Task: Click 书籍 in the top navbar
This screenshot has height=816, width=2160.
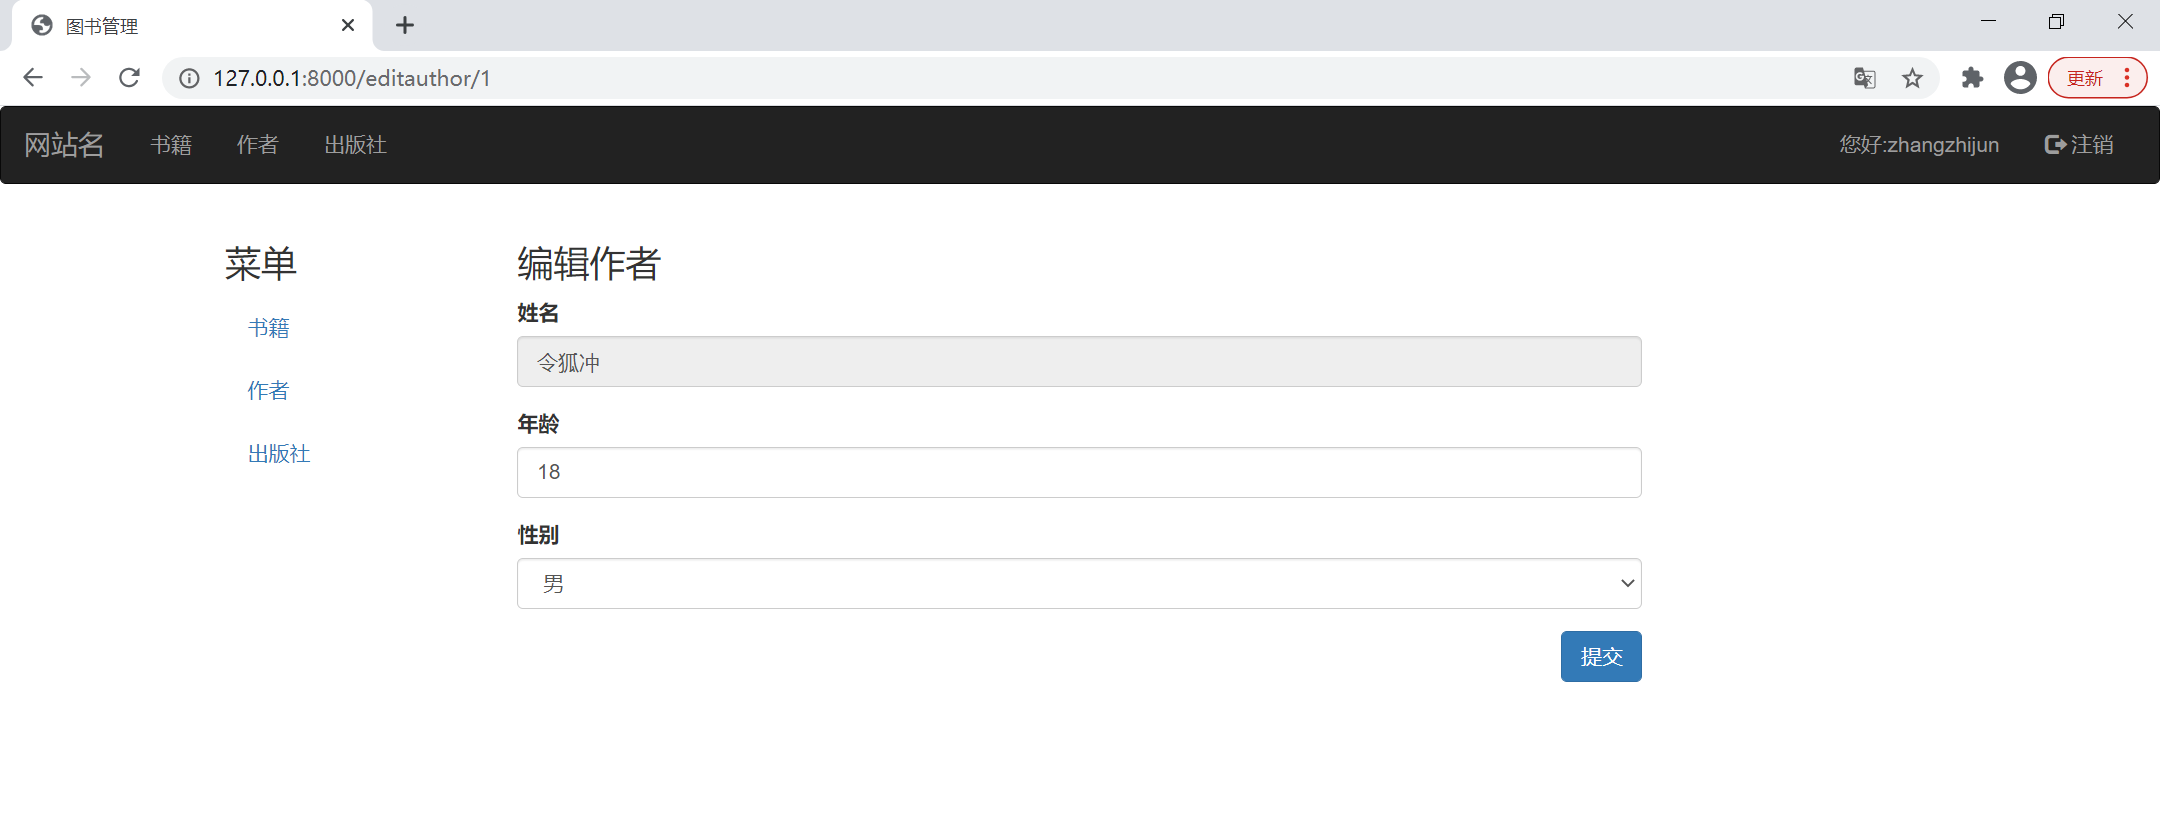Action: click(171, 145)
